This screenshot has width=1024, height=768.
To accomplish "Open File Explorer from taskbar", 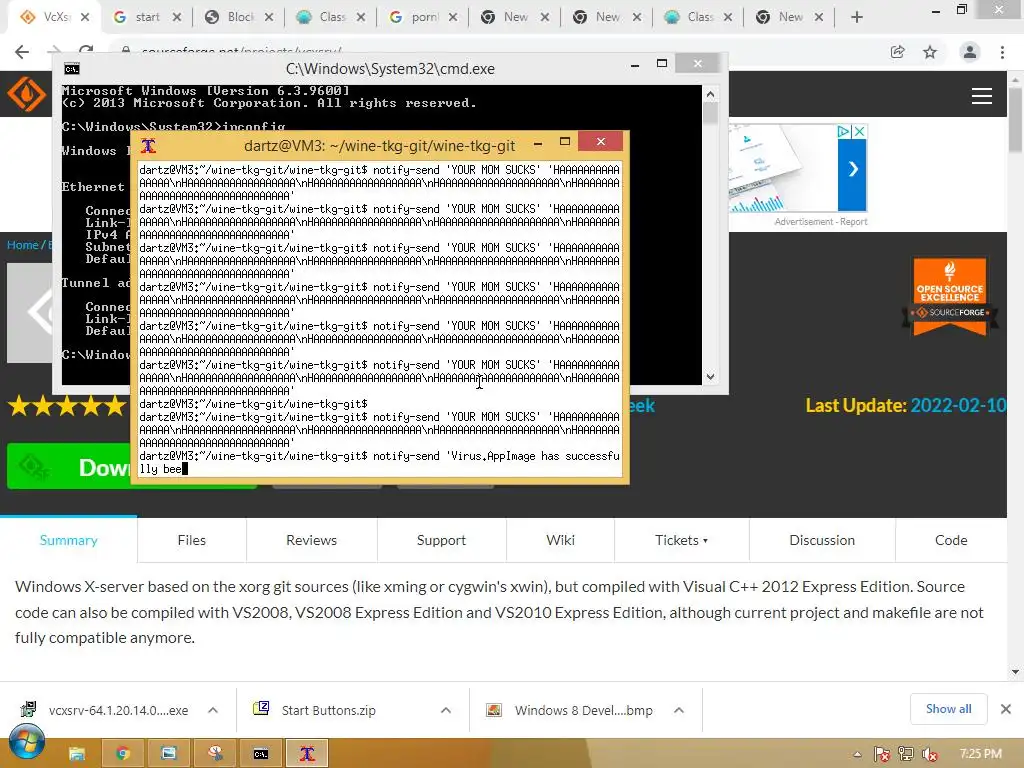I will pos(77,754).
